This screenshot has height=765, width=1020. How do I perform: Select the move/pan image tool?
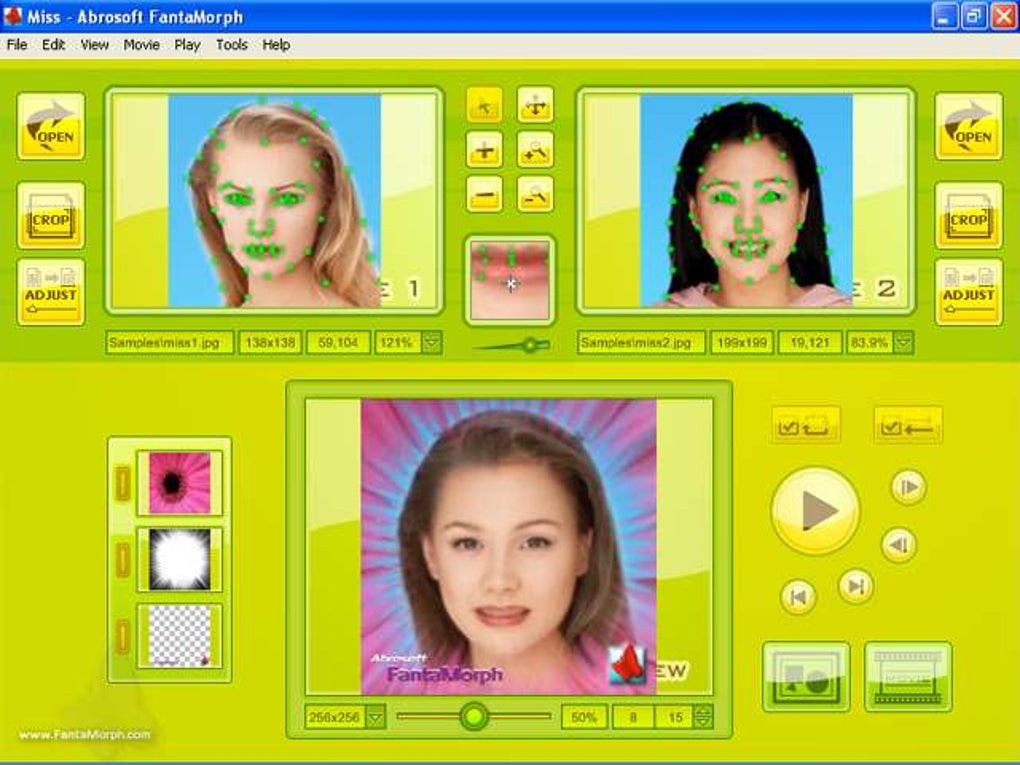pyautogui.click(x=535, y=105)
